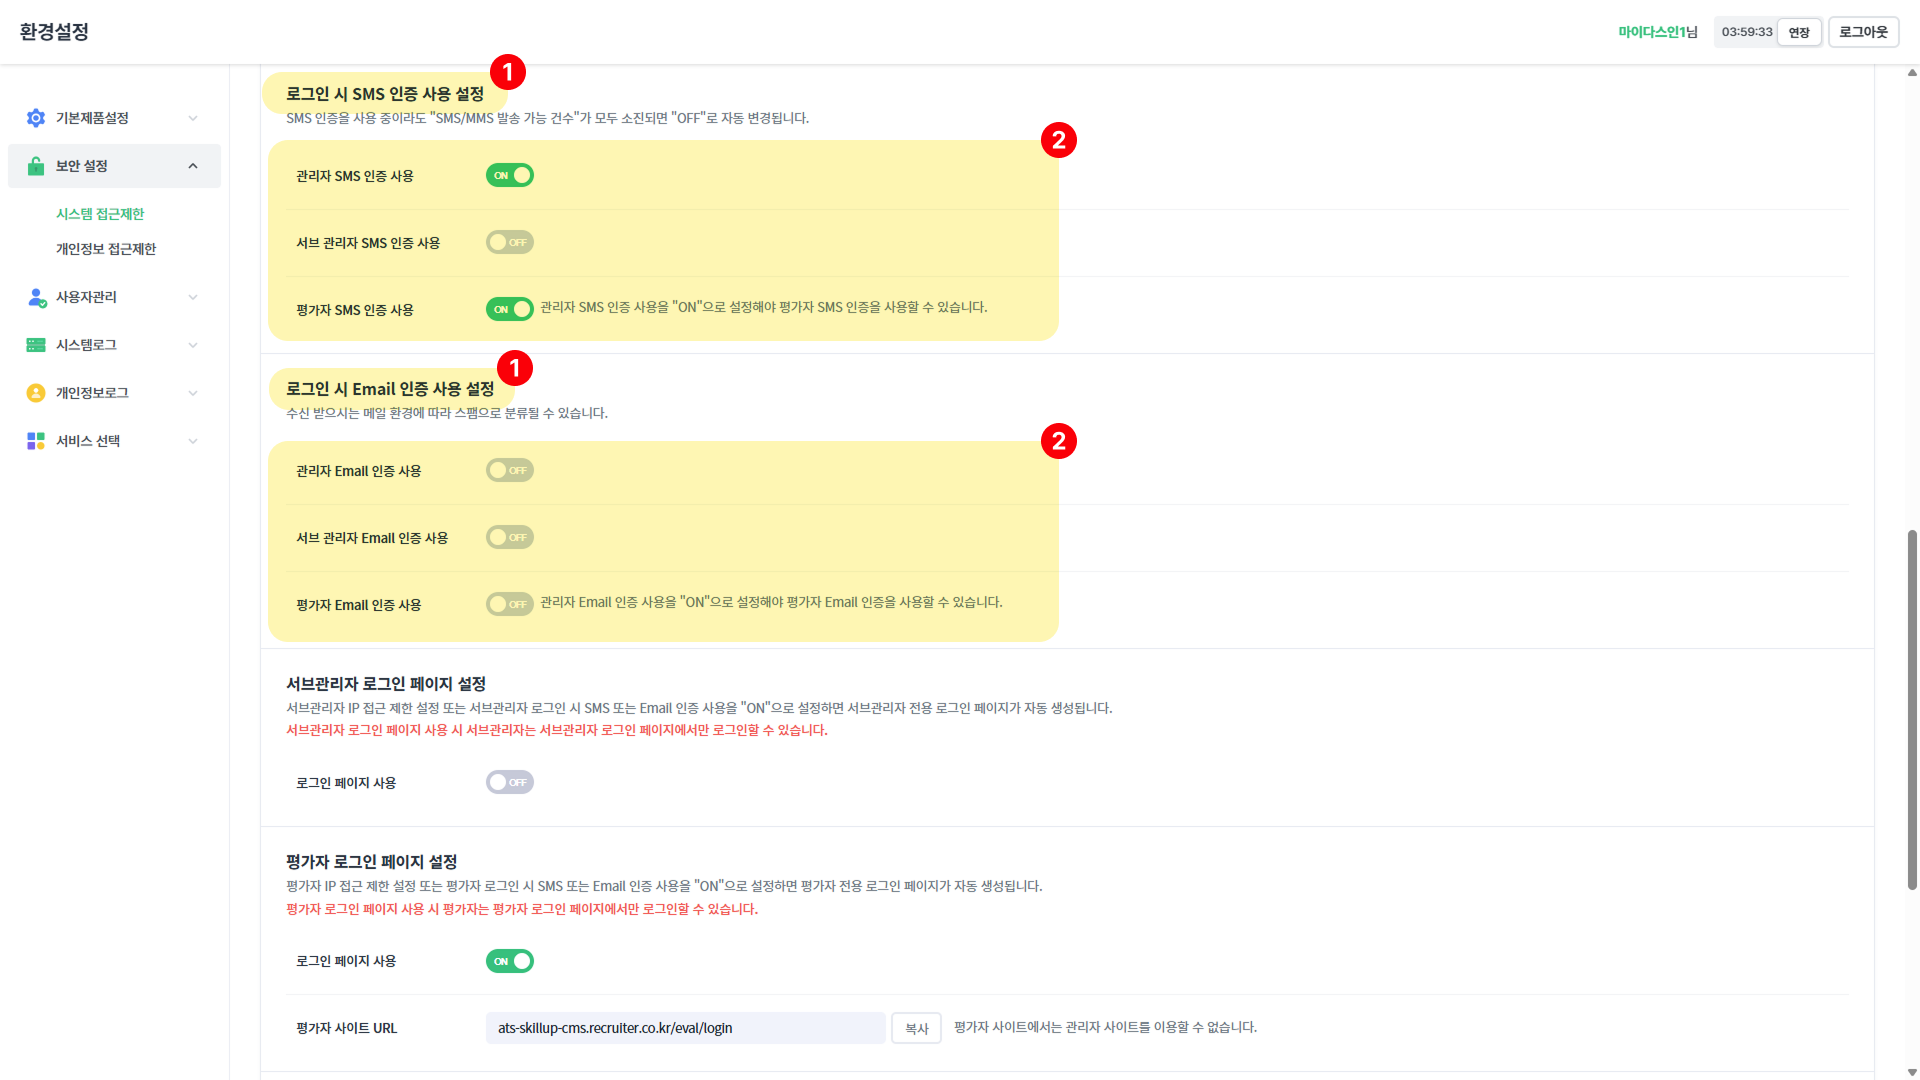
Task: Turn off 관리자 SMS 인증 사용 toggle
Action: click(510, 175)
